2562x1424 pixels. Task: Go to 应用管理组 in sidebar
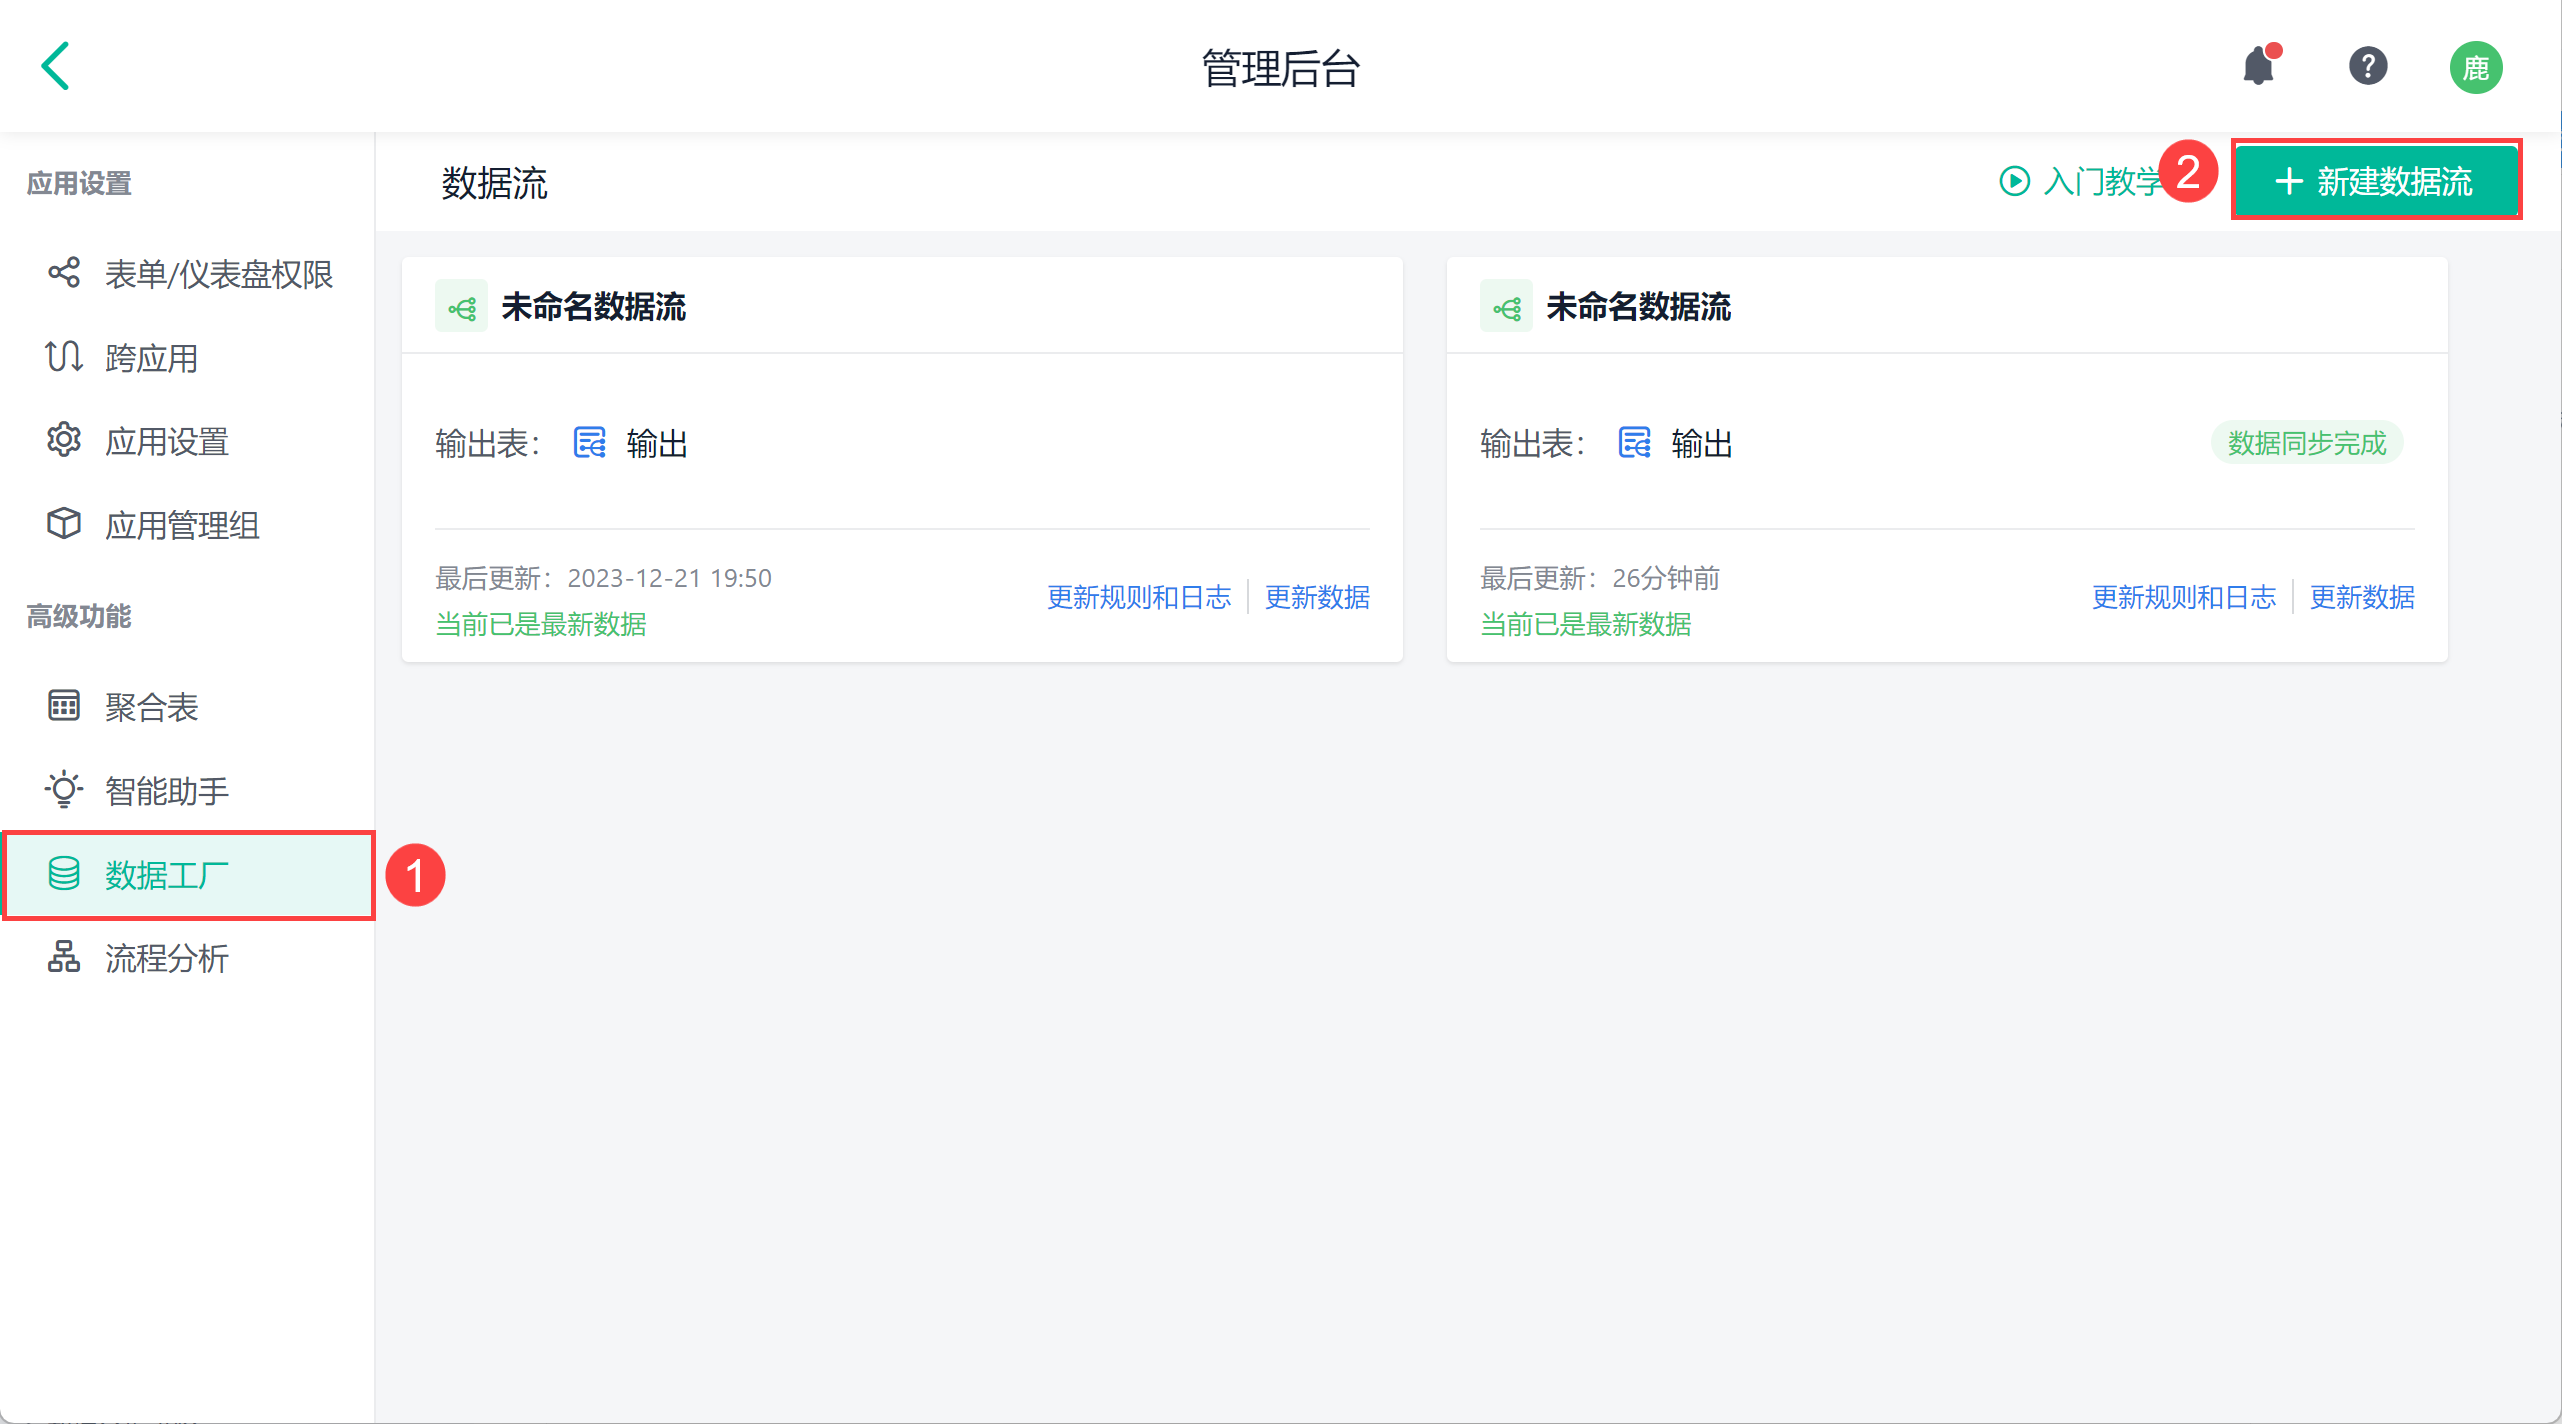pos(181,525)
